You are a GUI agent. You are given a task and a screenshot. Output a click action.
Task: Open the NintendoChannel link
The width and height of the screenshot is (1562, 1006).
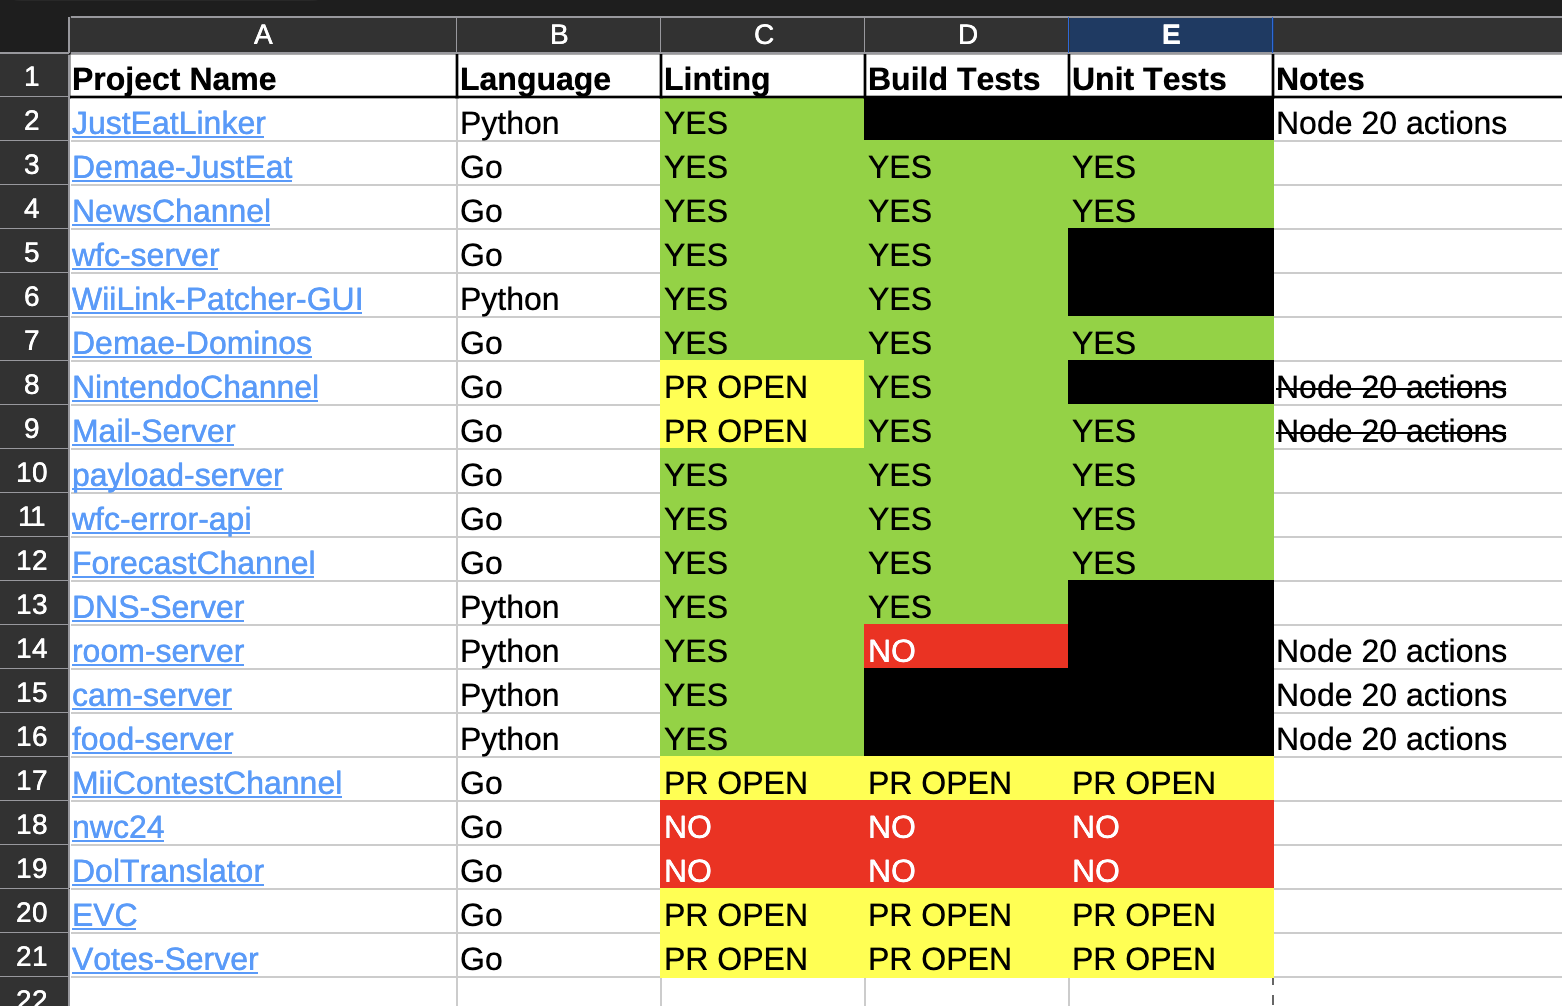pos(195,387)
